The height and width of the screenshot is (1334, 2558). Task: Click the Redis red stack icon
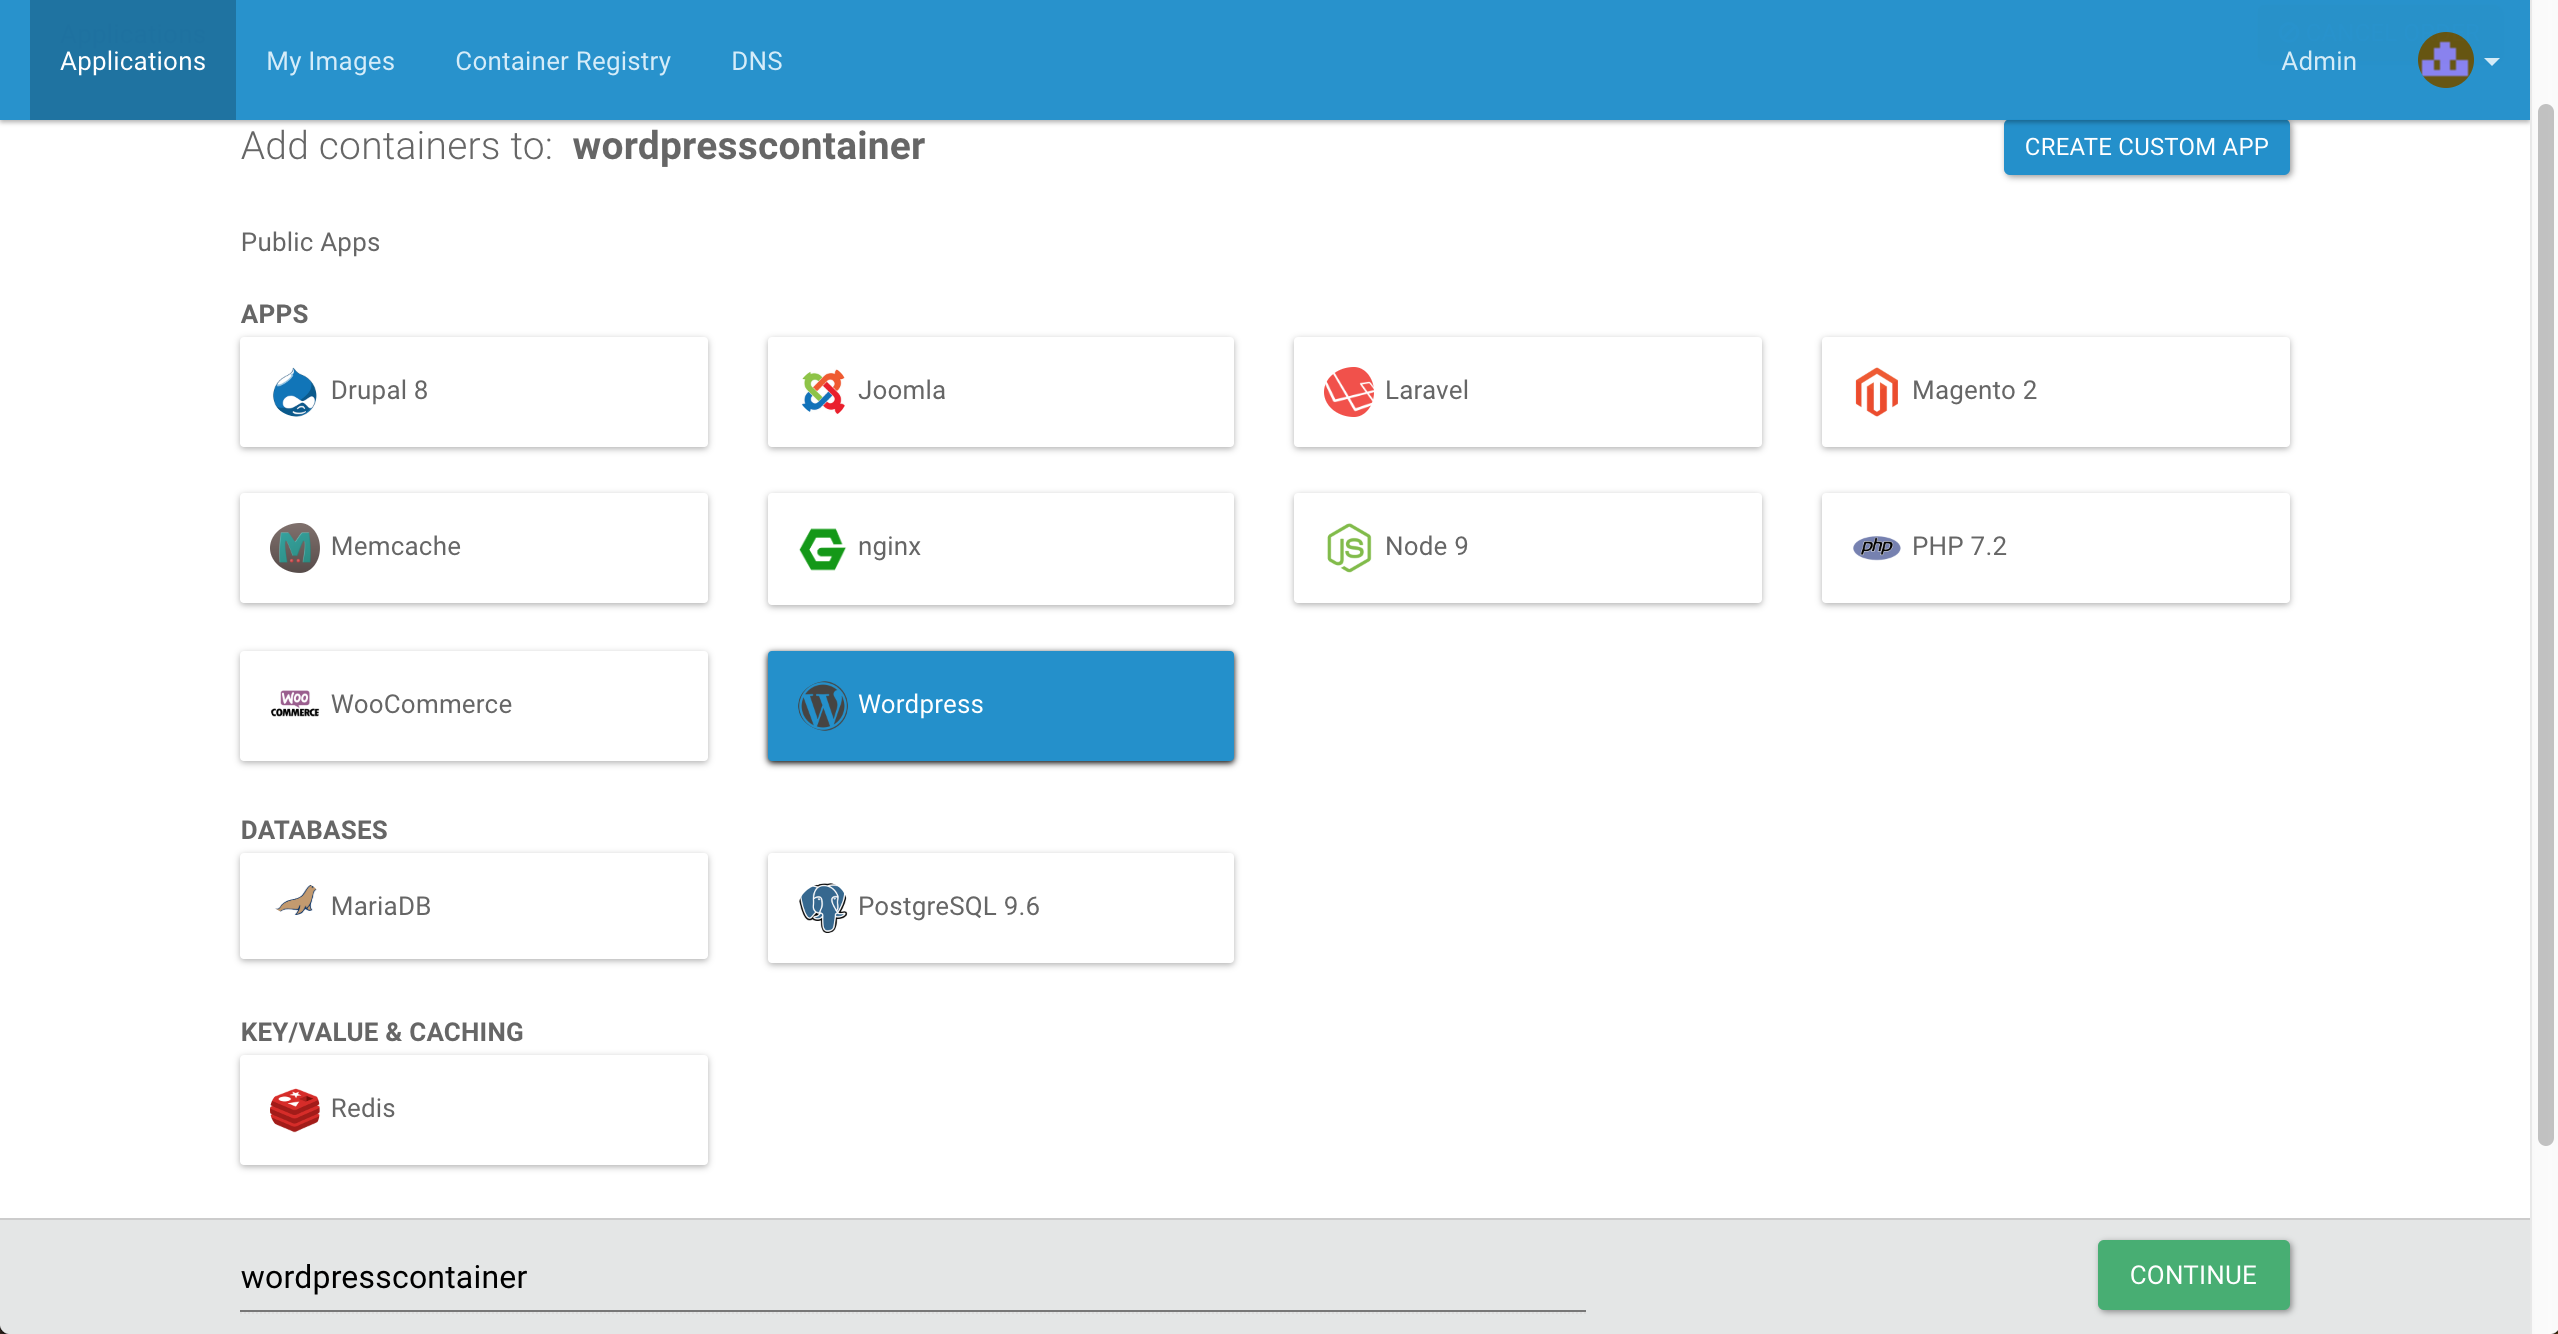pyautogui.click(x=295, y=1110)
